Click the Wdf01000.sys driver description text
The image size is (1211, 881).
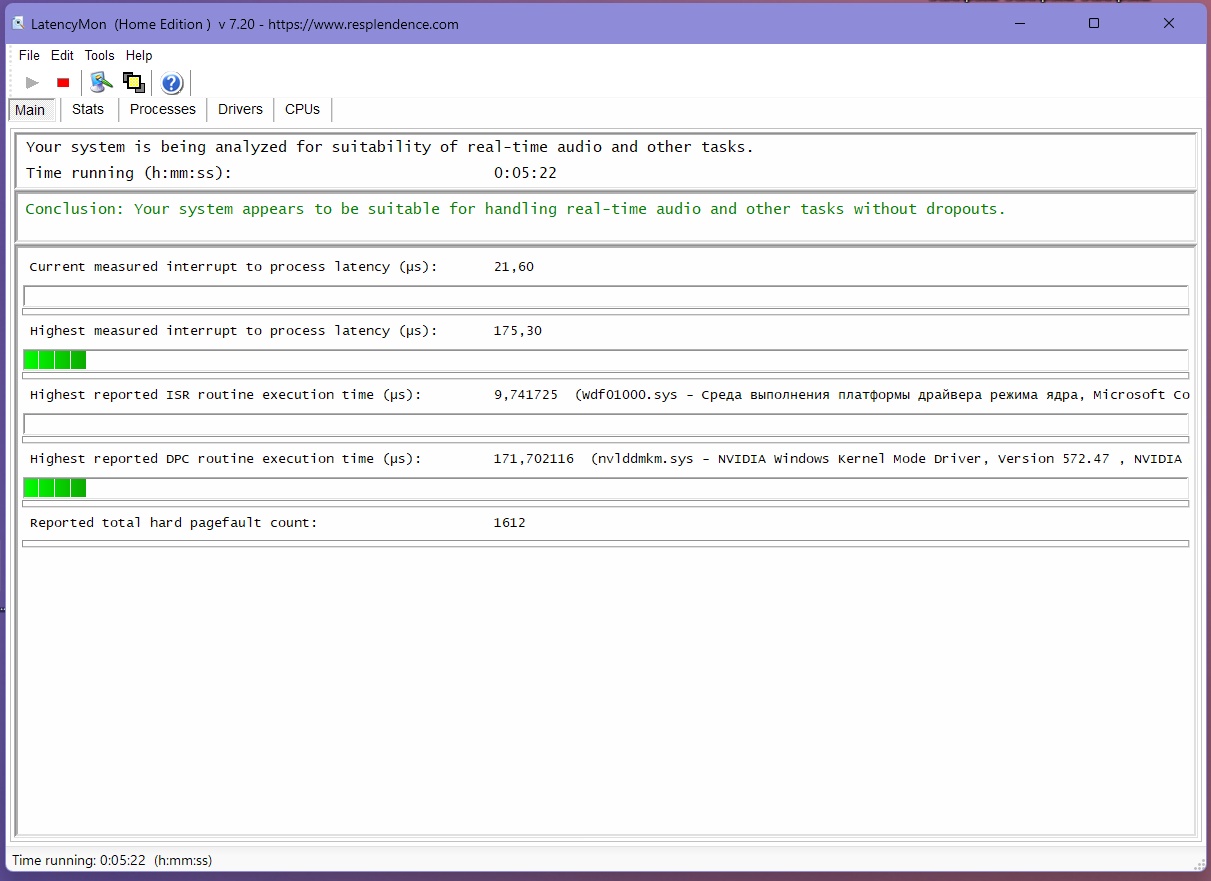click(x=882, y=395)
